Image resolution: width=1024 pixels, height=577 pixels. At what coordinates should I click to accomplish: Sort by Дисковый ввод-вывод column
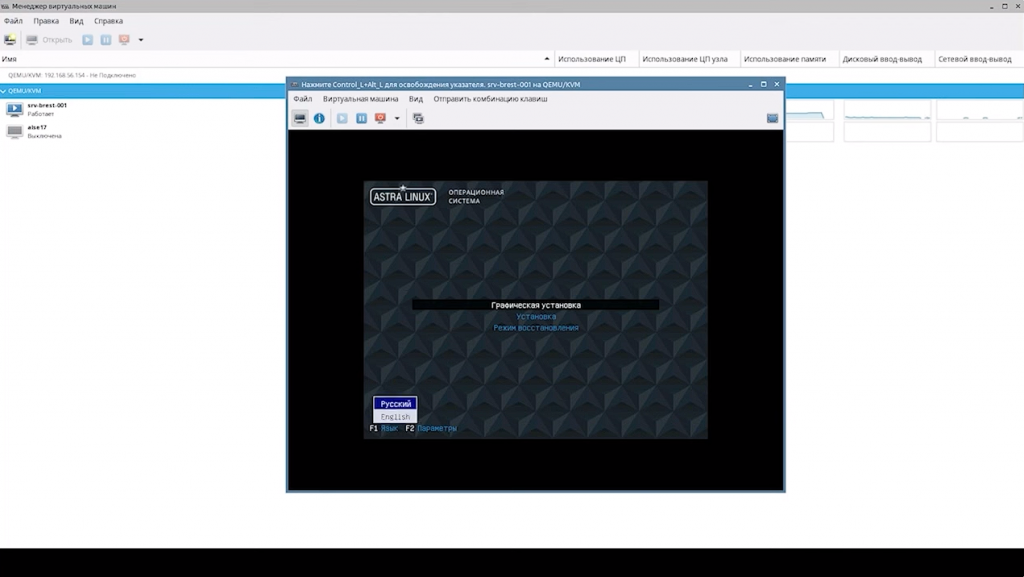(x=886, y=59)
